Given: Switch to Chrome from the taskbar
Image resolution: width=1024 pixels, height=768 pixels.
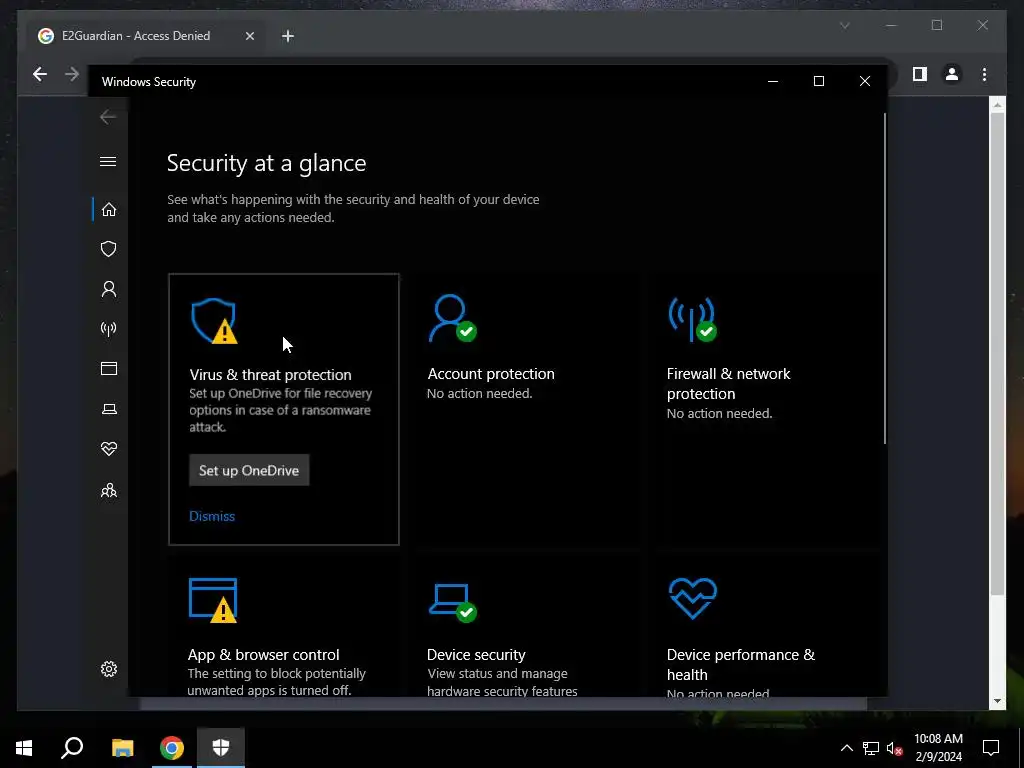Looking at the screenshot, I should click(x=172, y=748).
